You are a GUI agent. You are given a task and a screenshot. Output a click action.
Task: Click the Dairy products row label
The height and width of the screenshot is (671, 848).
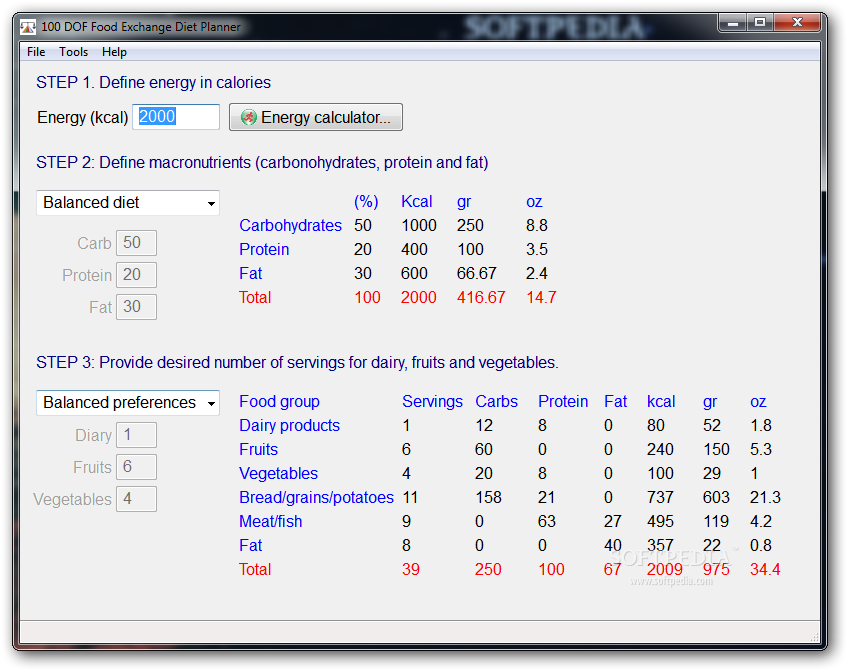289,426
